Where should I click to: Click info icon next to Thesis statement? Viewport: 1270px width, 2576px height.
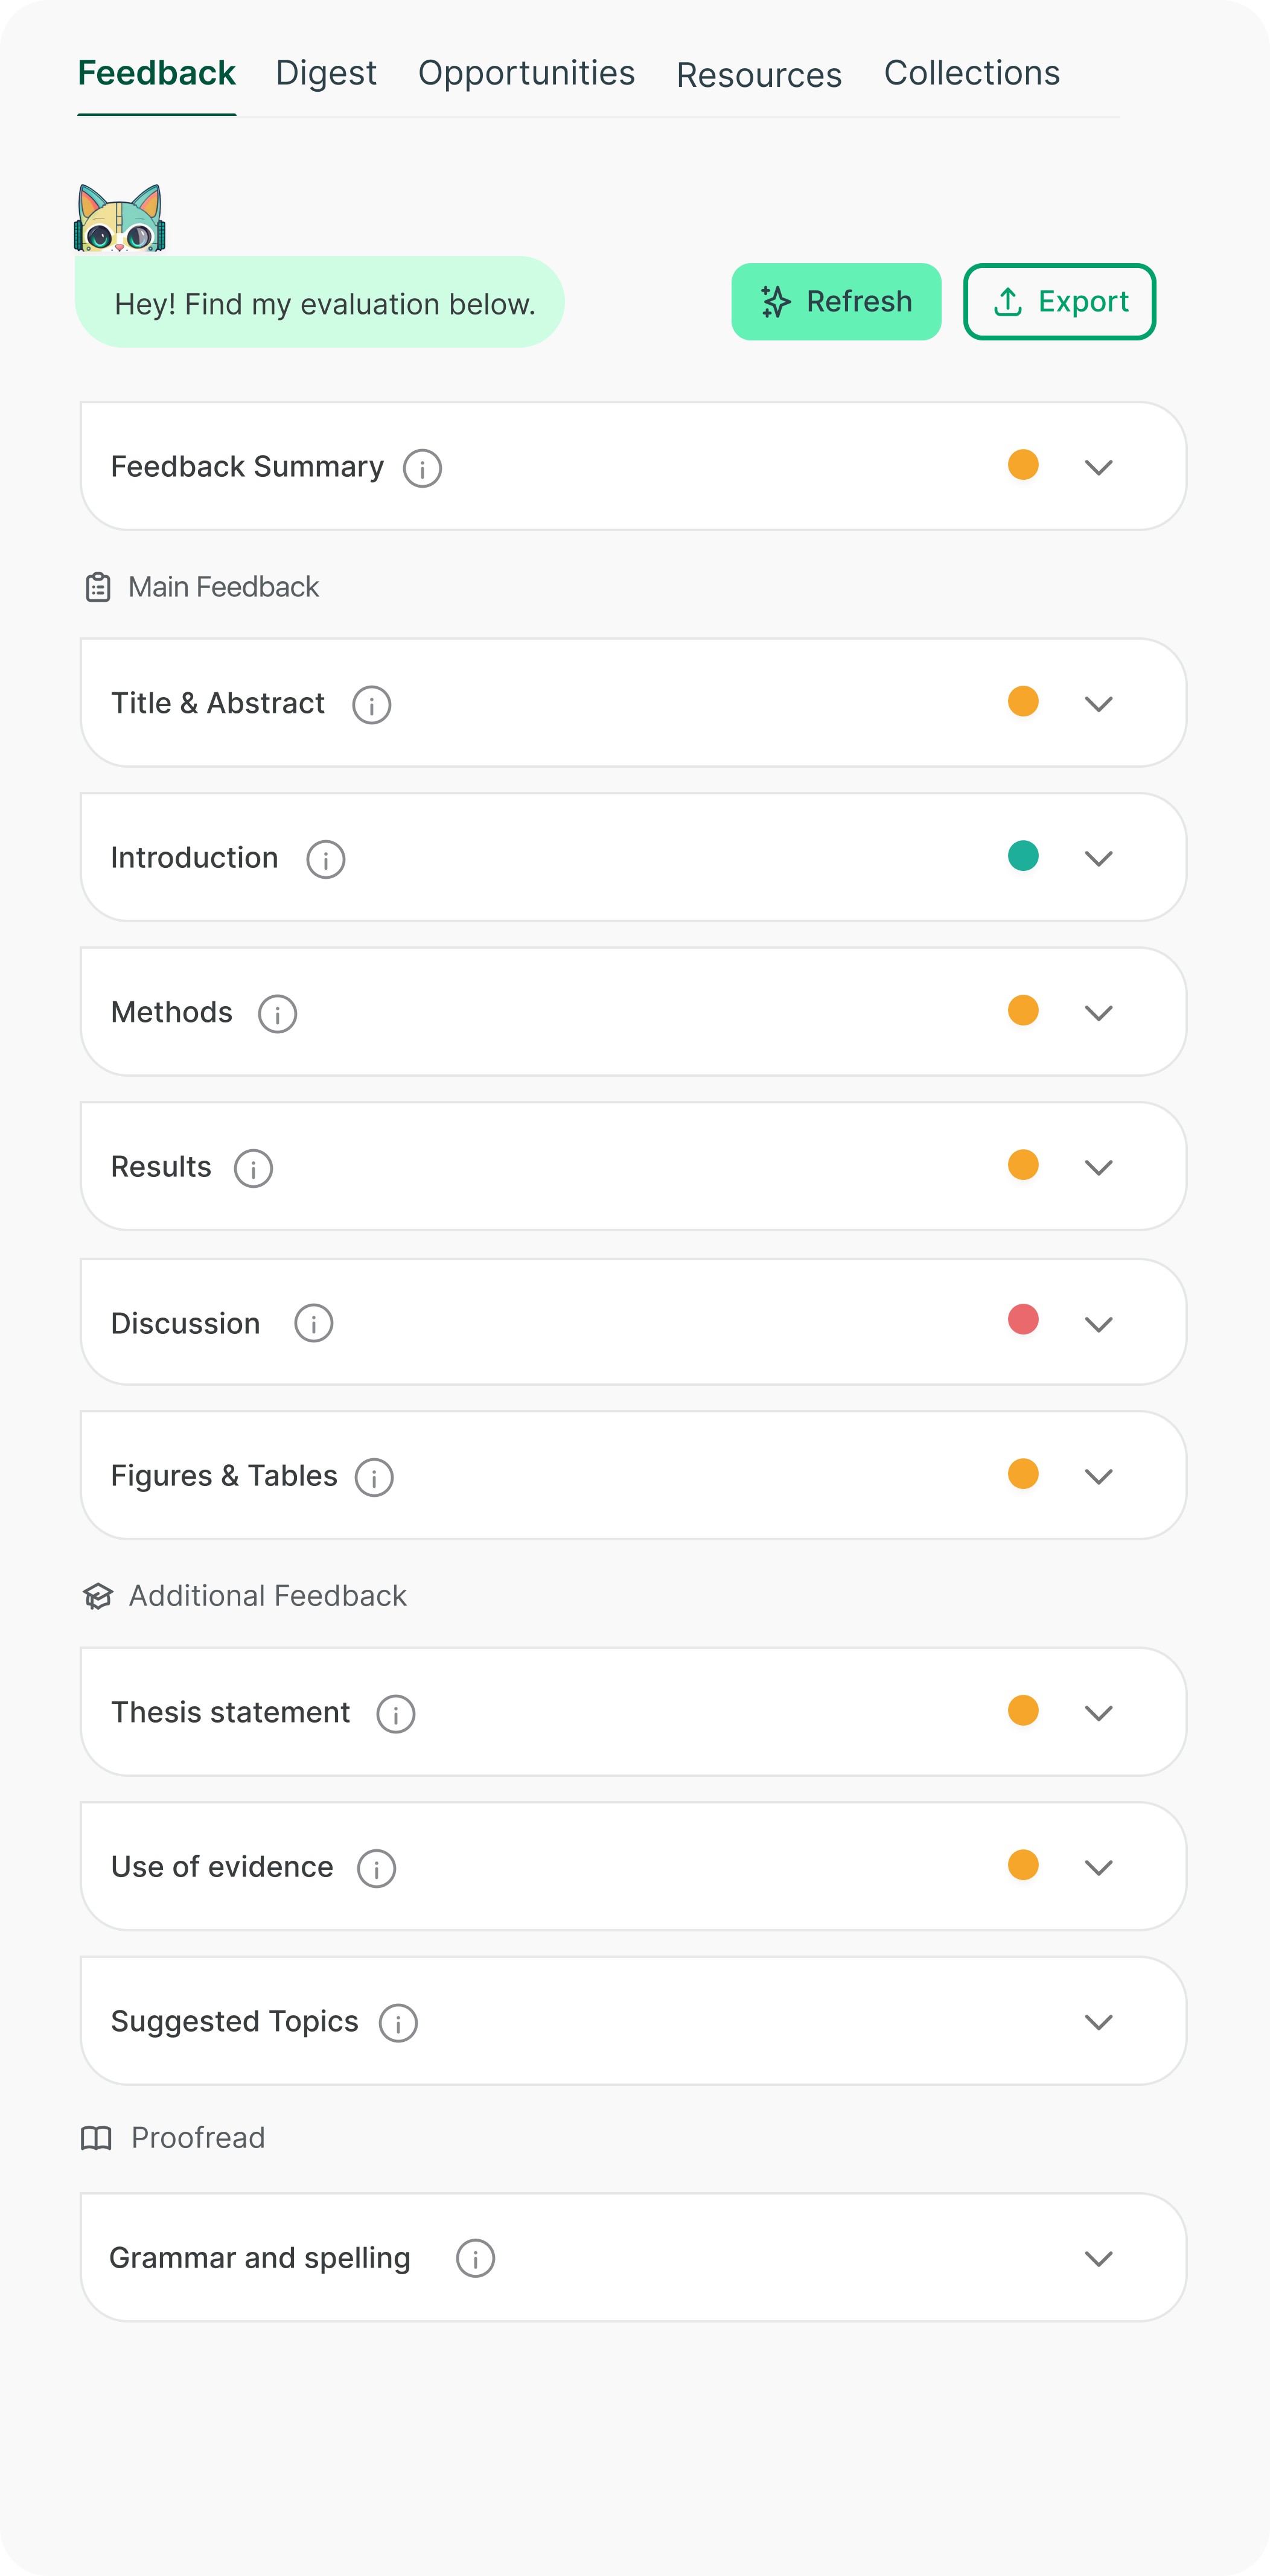[x=395, y=1714]
